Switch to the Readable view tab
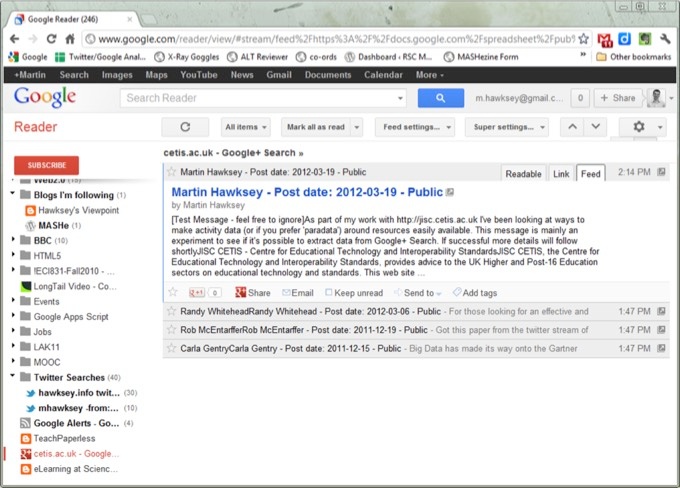Viewport: 680px width, 488px height. pyautogui.click(x=523, y=174)
